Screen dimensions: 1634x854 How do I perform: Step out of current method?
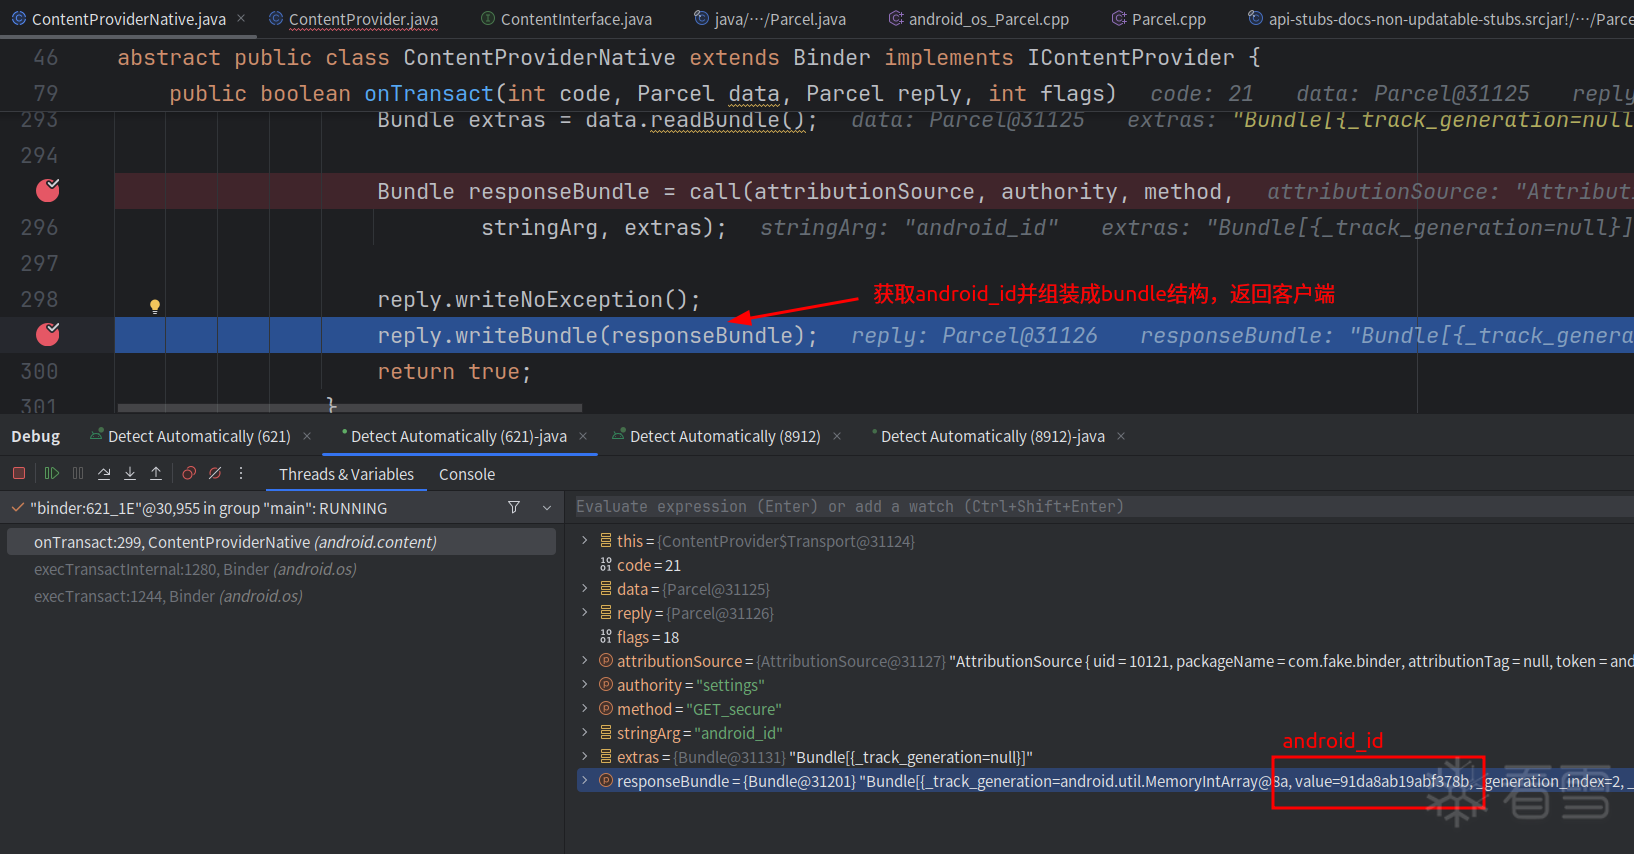[156, 473]
